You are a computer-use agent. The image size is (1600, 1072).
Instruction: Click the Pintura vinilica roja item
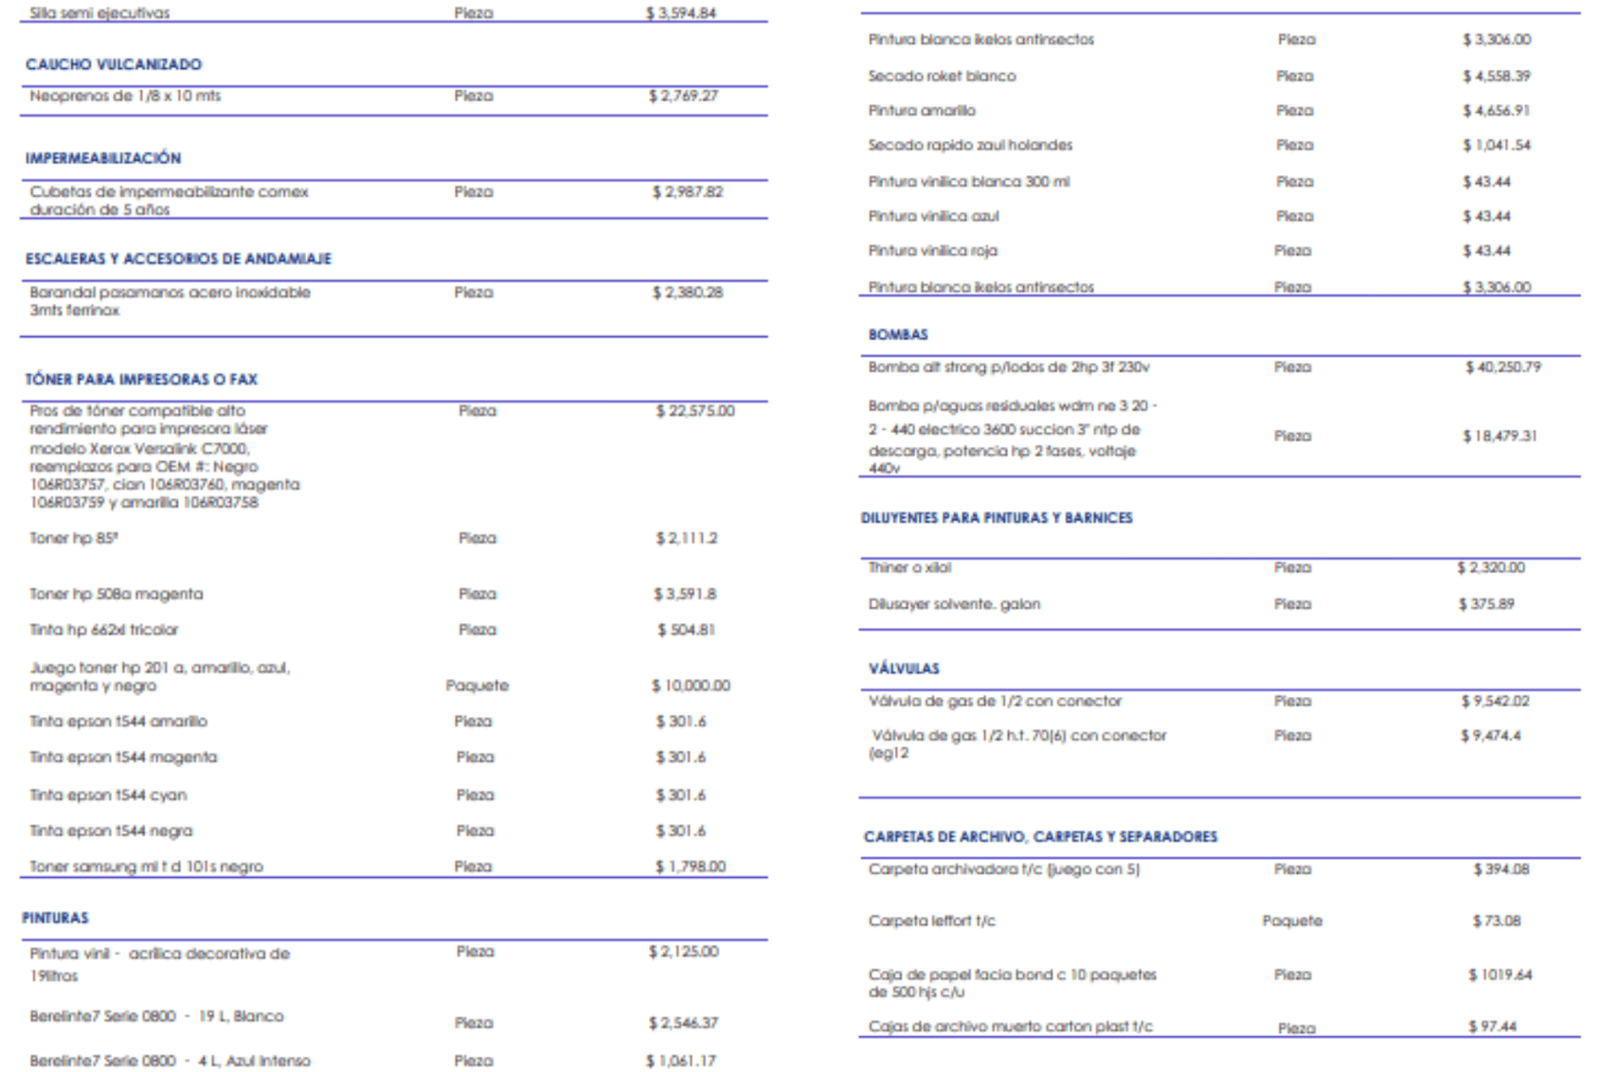[932, 251]
